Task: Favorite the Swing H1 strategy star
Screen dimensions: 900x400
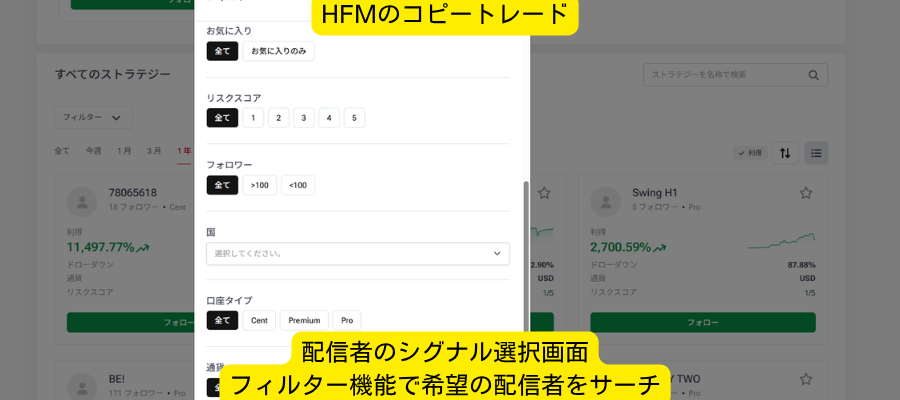Action: tap(806, 193)
